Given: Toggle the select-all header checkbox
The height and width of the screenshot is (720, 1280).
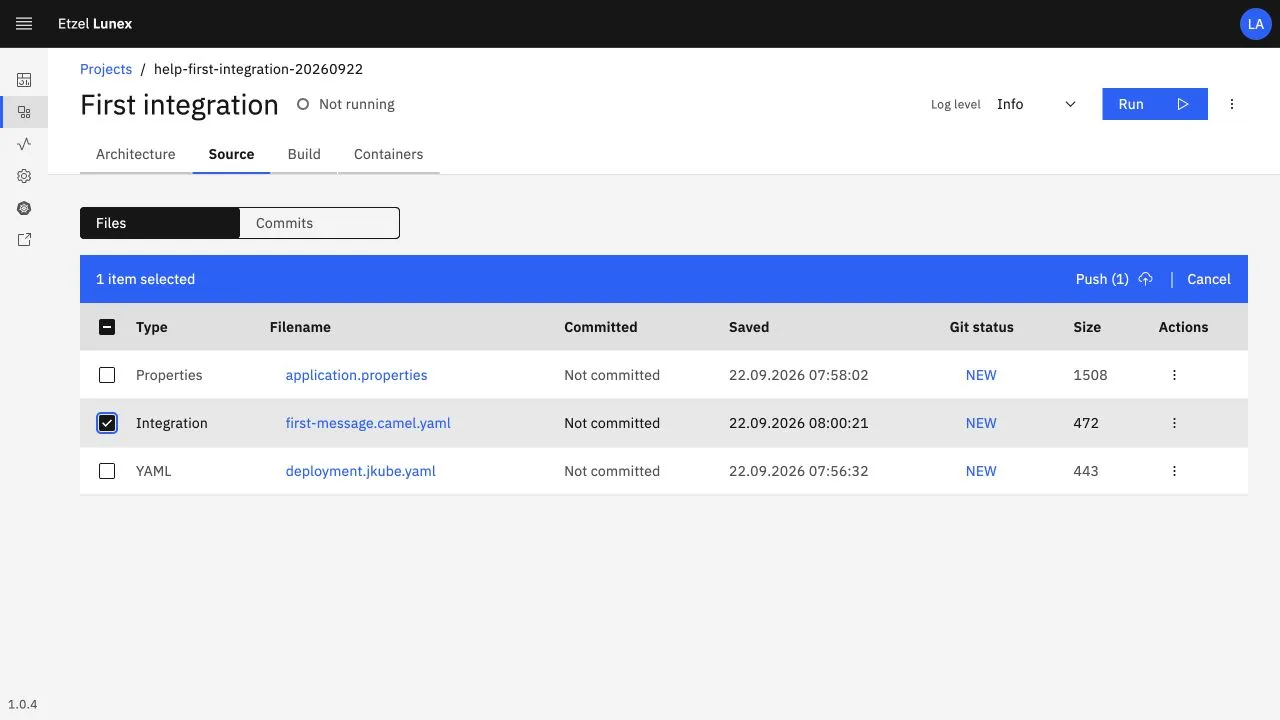Looking at the screenshot, I should 107,327.
